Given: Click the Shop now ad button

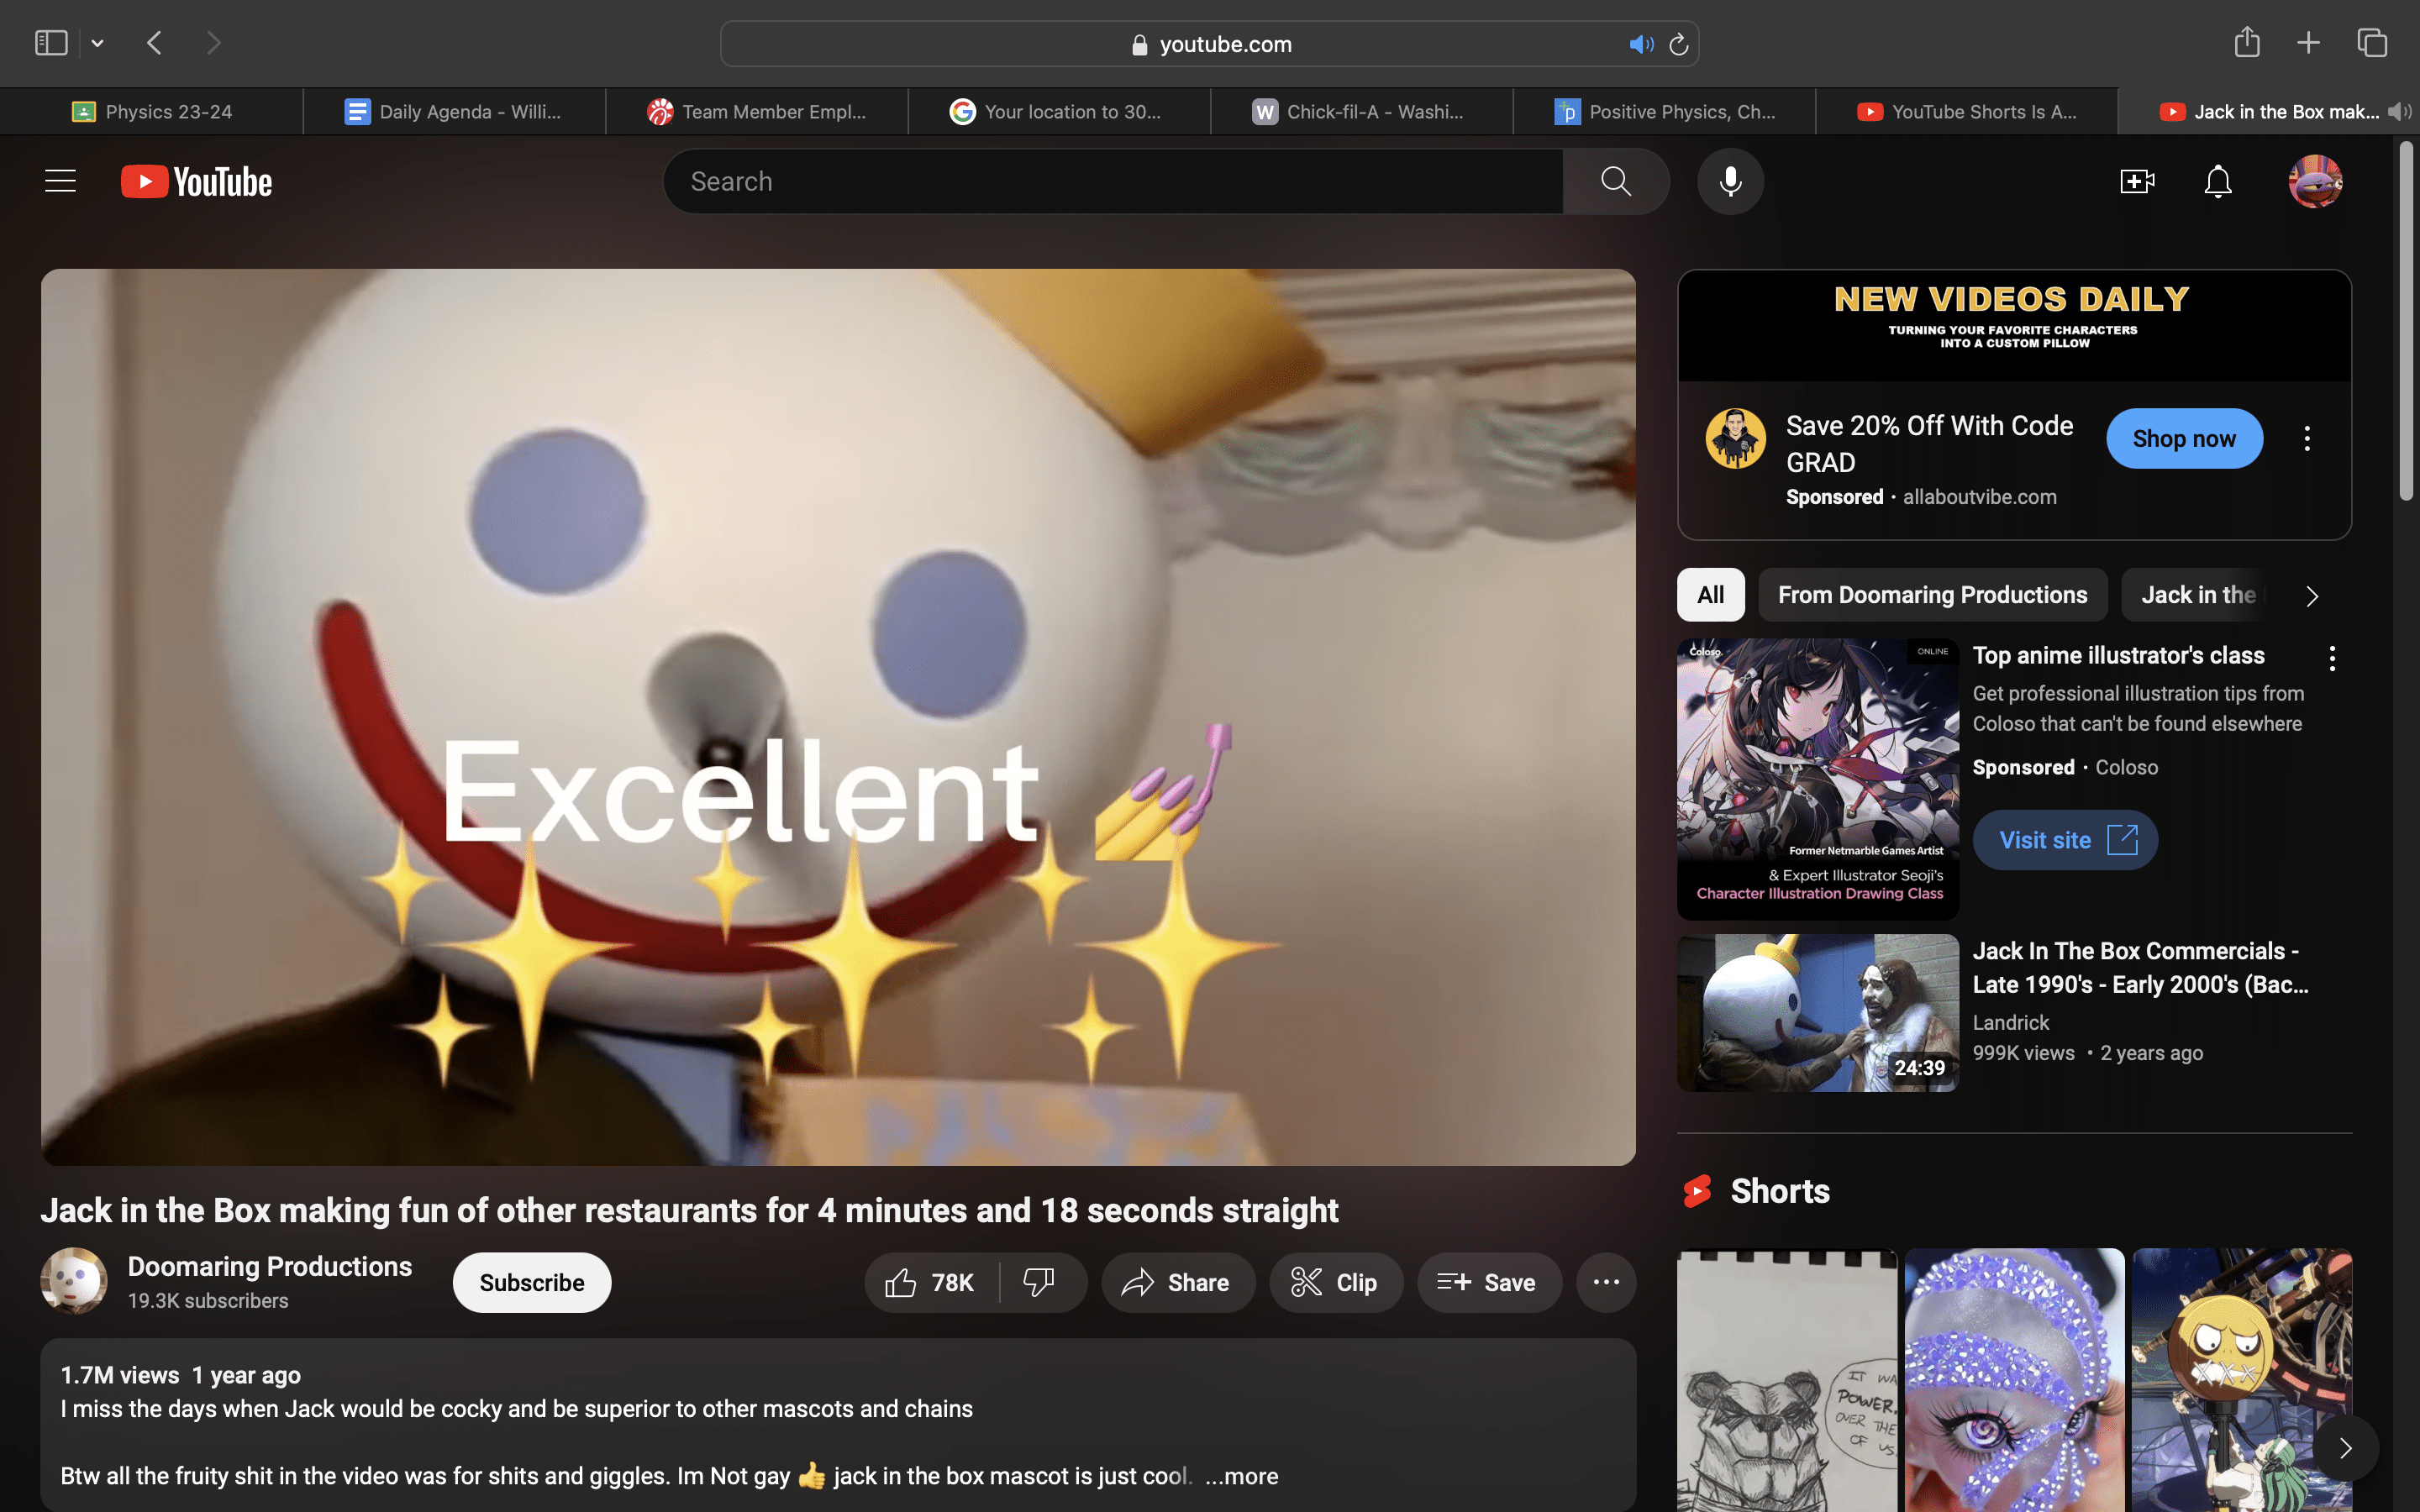Looking at the screenshot, I should [x=2183, y=438].
